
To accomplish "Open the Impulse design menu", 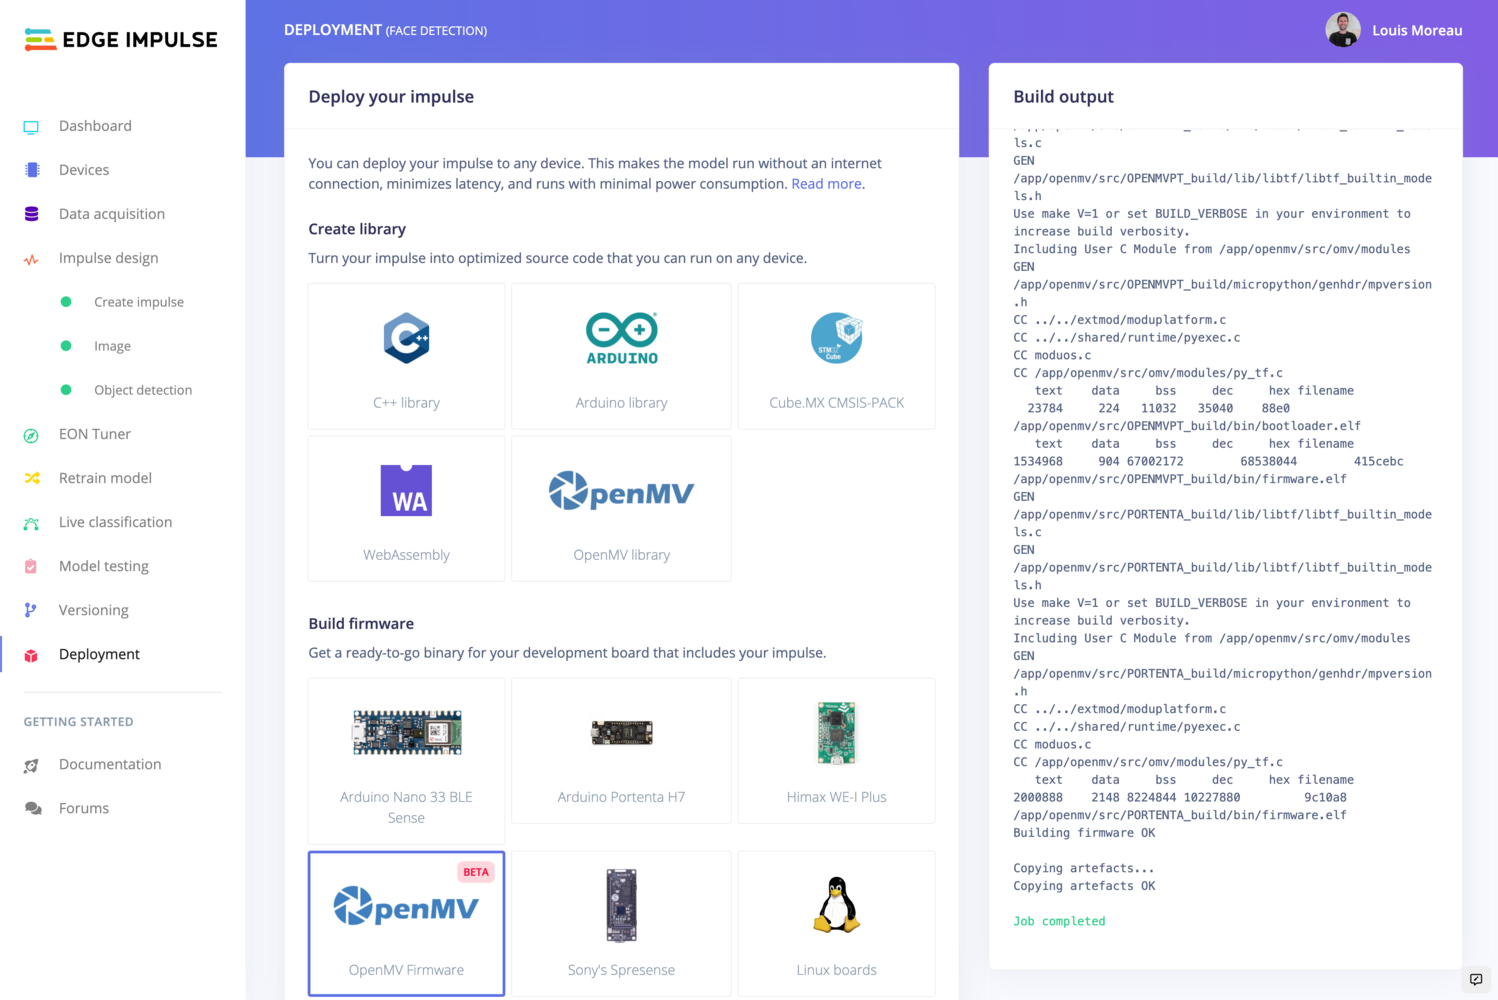I will [x=109, y=258].
